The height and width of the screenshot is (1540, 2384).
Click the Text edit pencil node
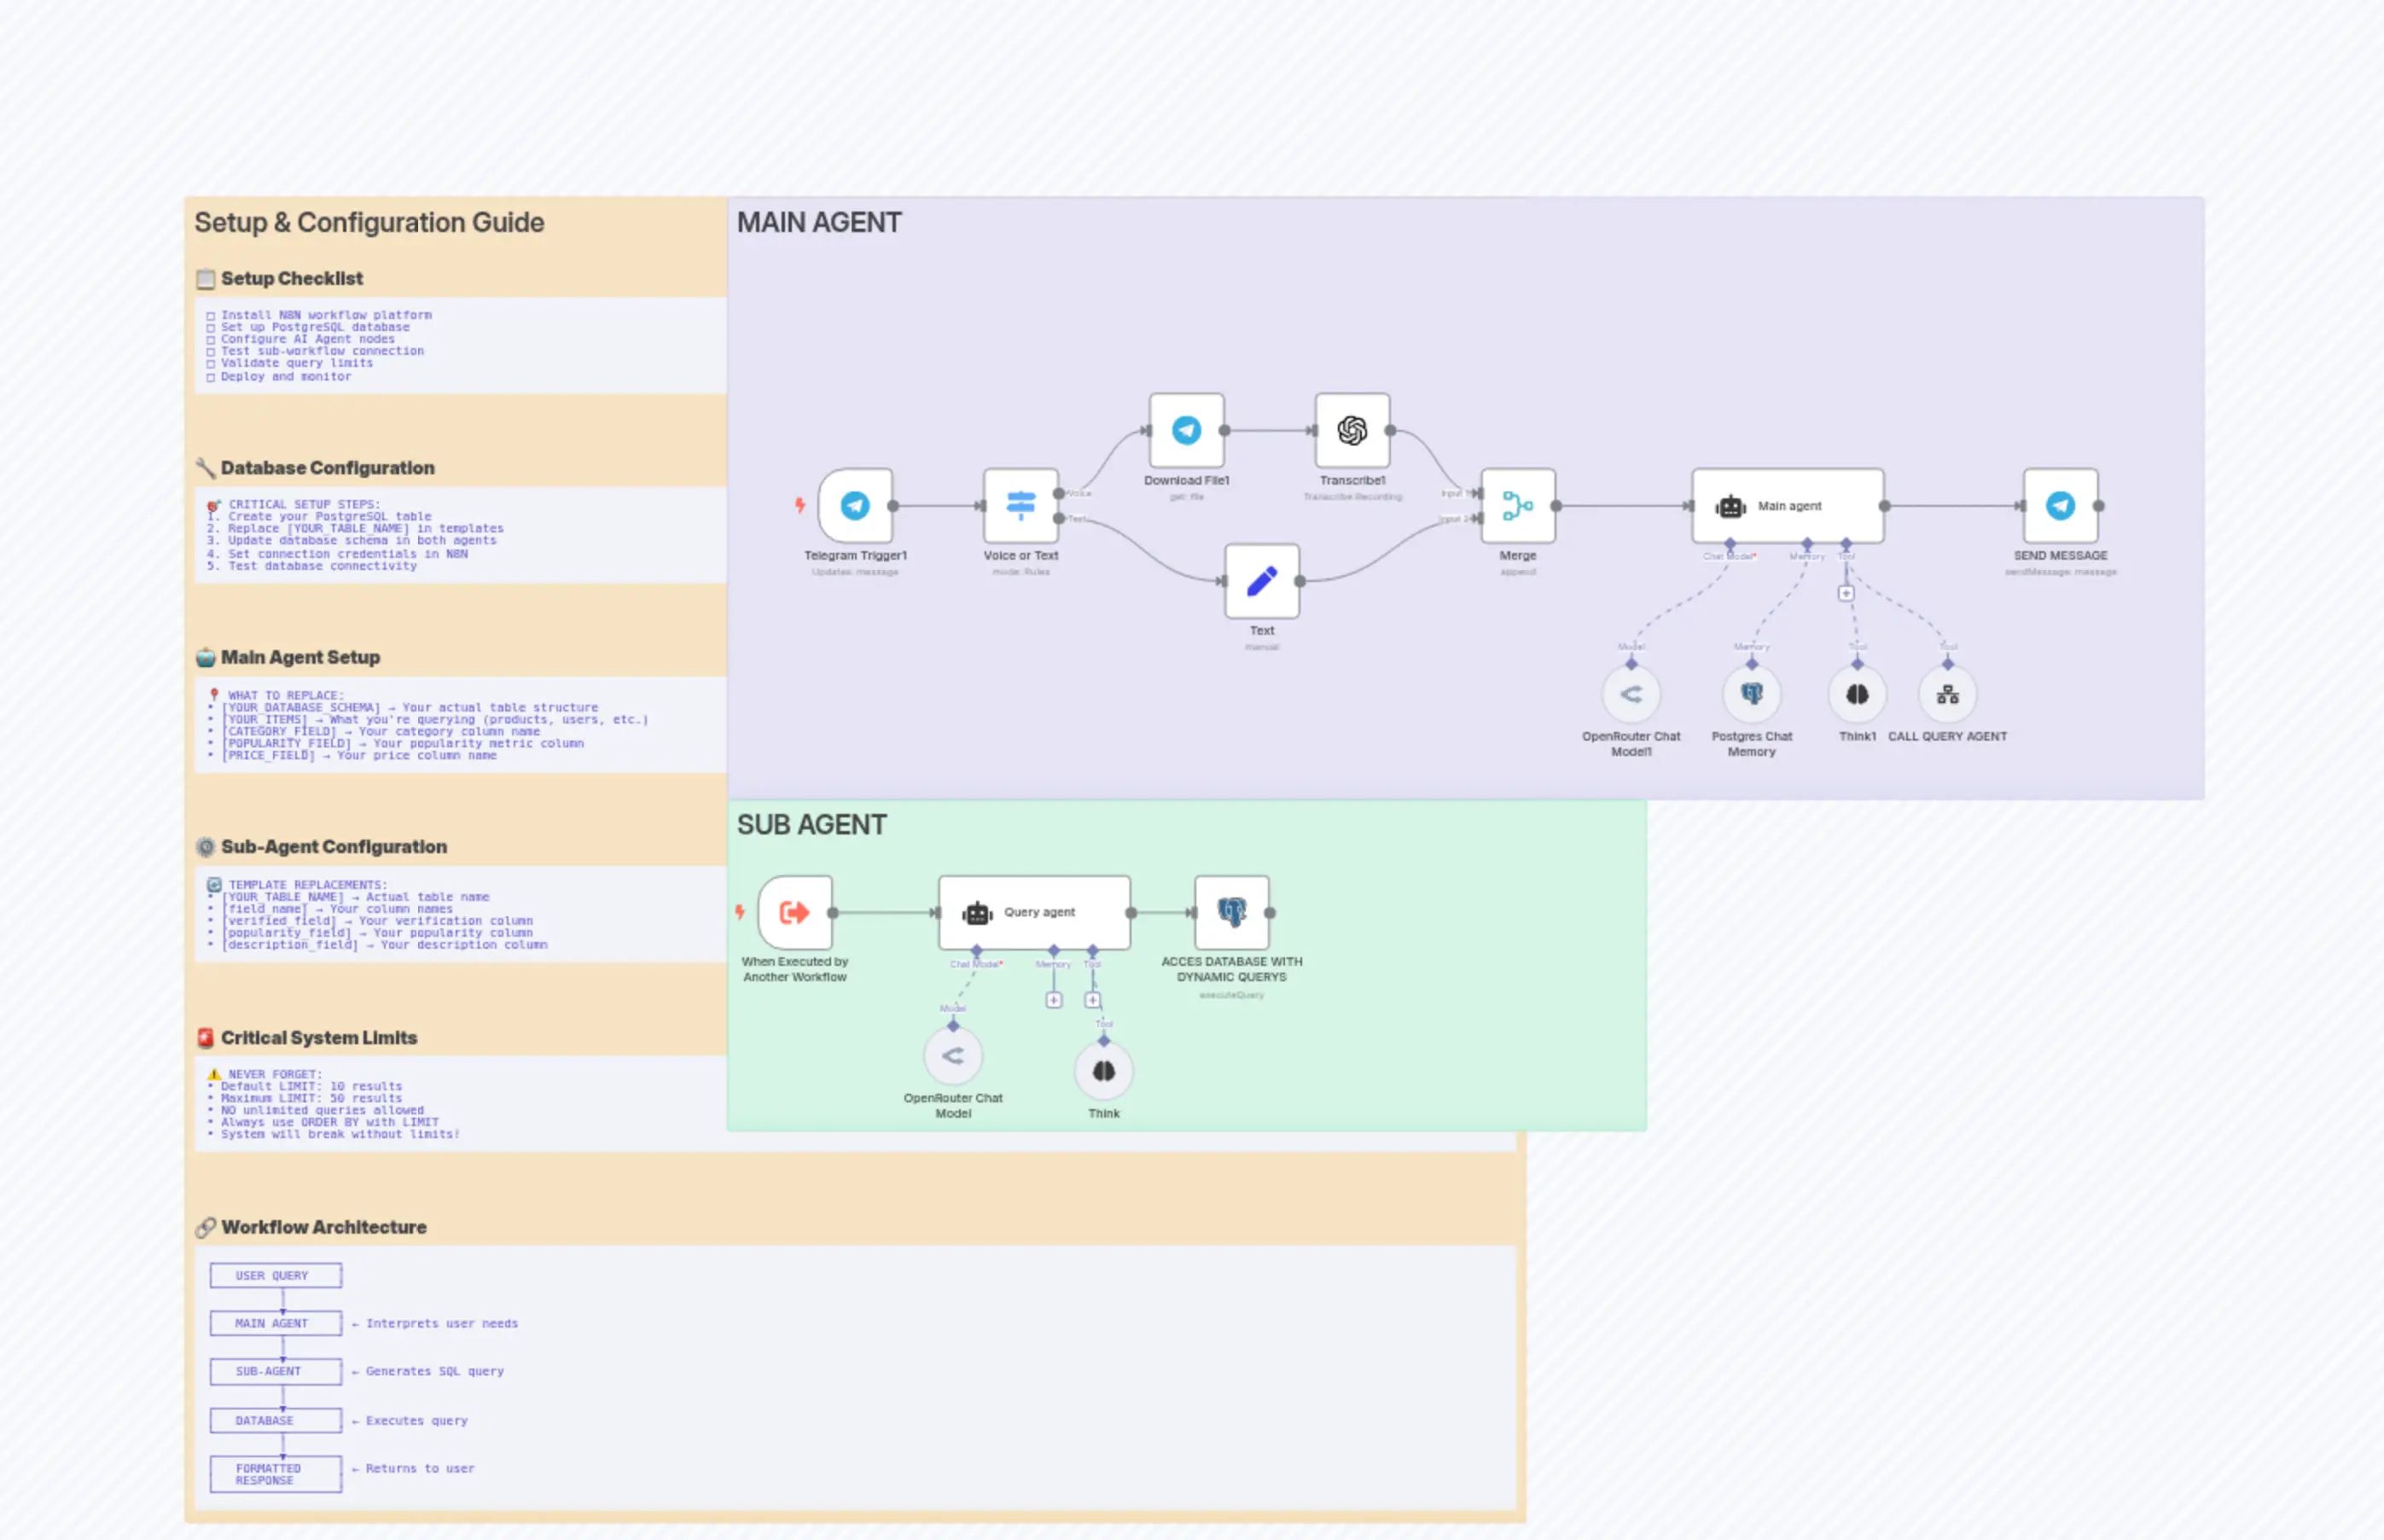point(1262,581)
